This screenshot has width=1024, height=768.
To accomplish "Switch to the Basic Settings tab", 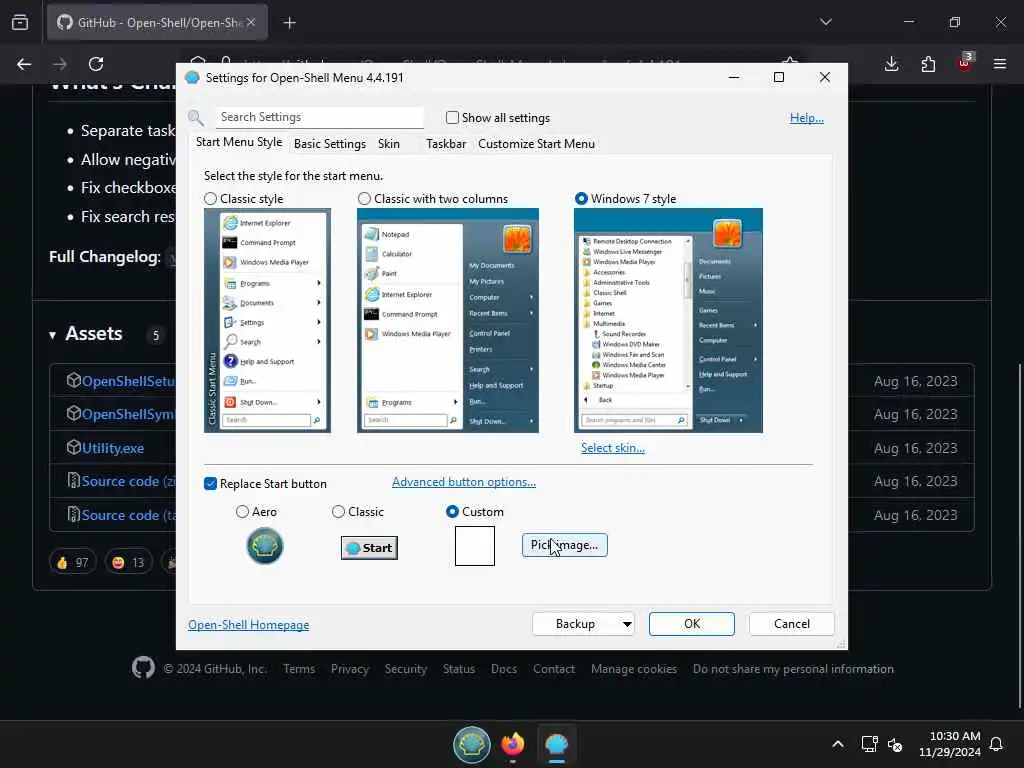I will (x=330, y=144).
